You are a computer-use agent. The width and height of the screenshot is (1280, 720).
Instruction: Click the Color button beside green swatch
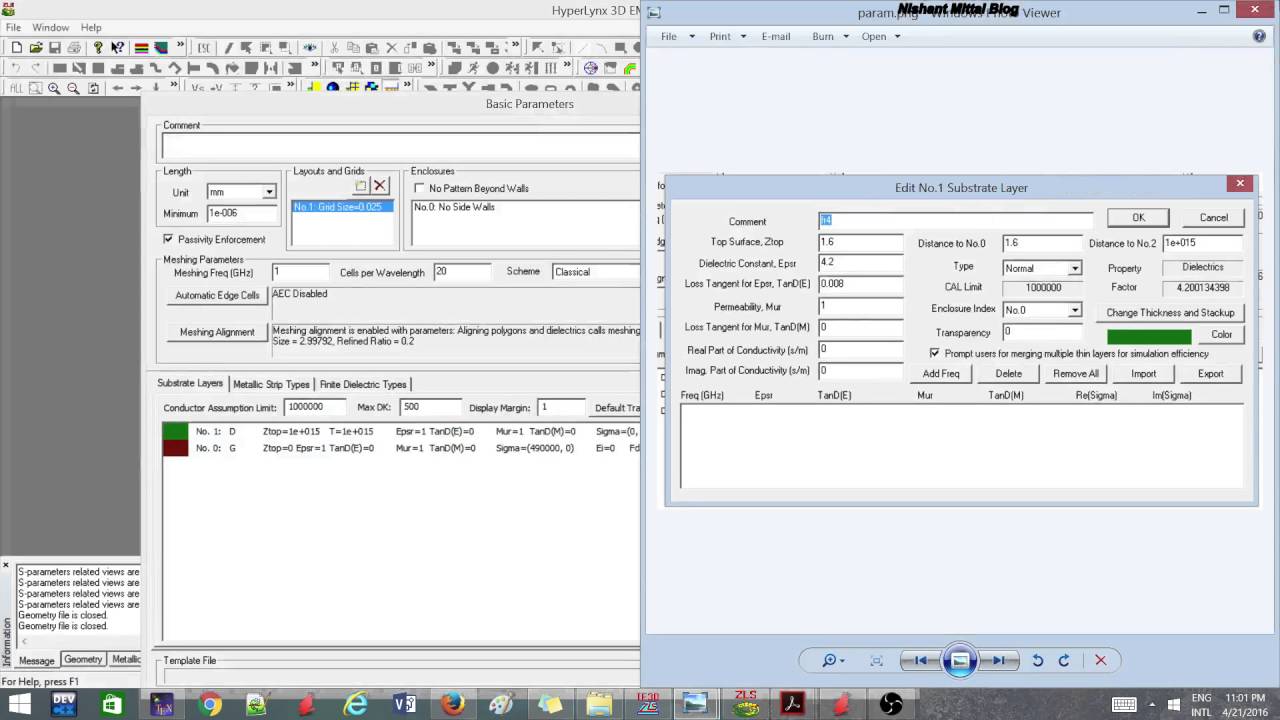tap(1221, 334)
